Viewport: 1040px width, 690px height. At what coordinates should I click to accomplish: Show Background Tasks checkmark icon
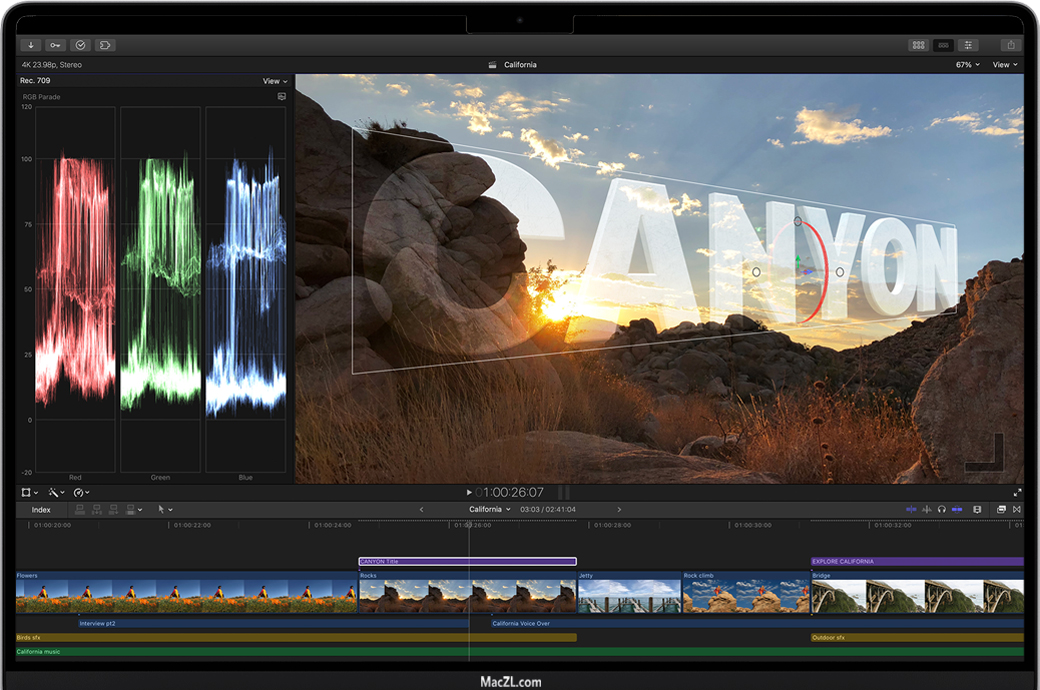point(80,45)
